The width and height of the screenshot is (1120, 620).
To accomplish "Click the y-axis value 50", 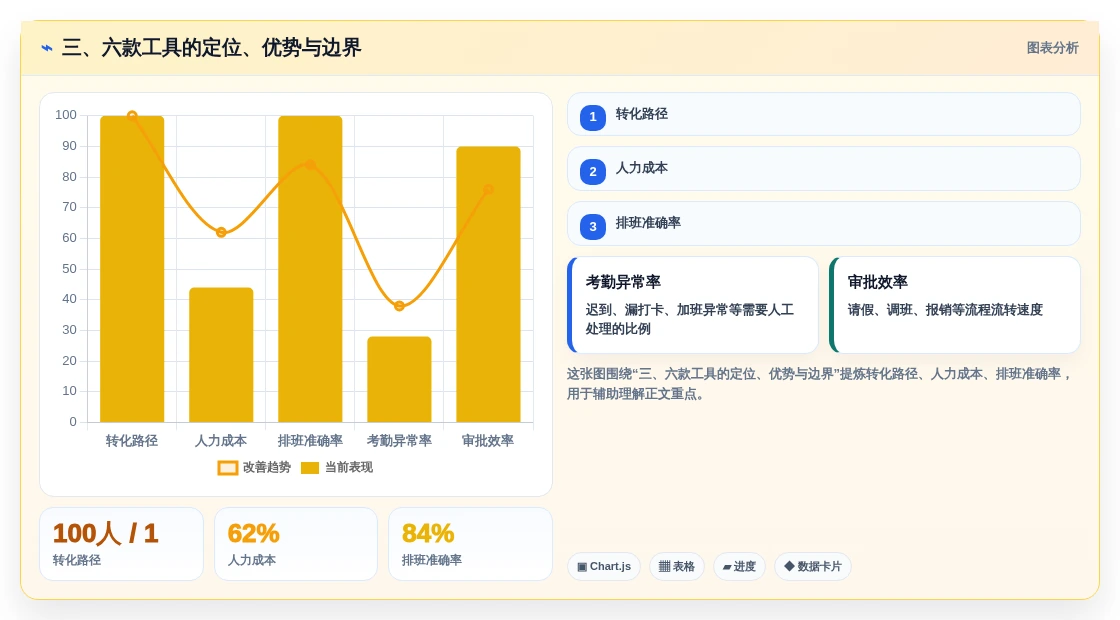I will (x=69, y=269).
